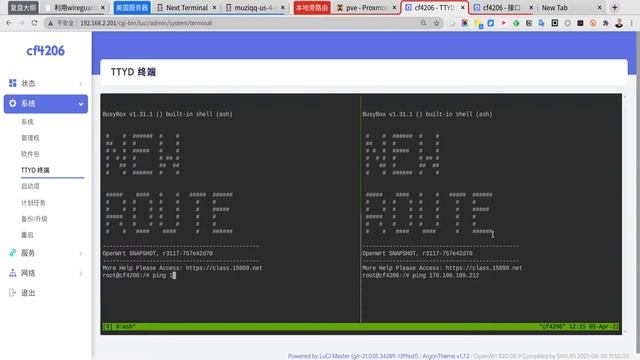Viewport: 640px width, 360px height.
Task: Open the 计划任务 submenu item
Action: pyautogui.click(x=33, y=202)
